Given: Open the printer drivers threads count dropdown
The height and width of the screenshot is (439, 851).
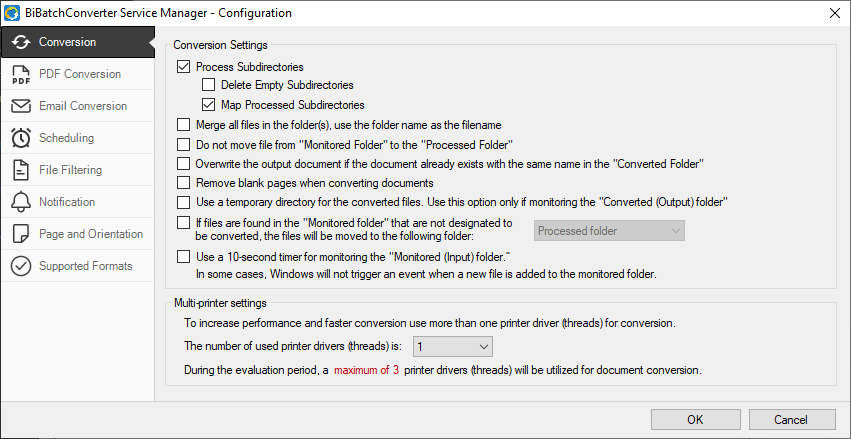Looking at the screenshot, I should point(453,346).
